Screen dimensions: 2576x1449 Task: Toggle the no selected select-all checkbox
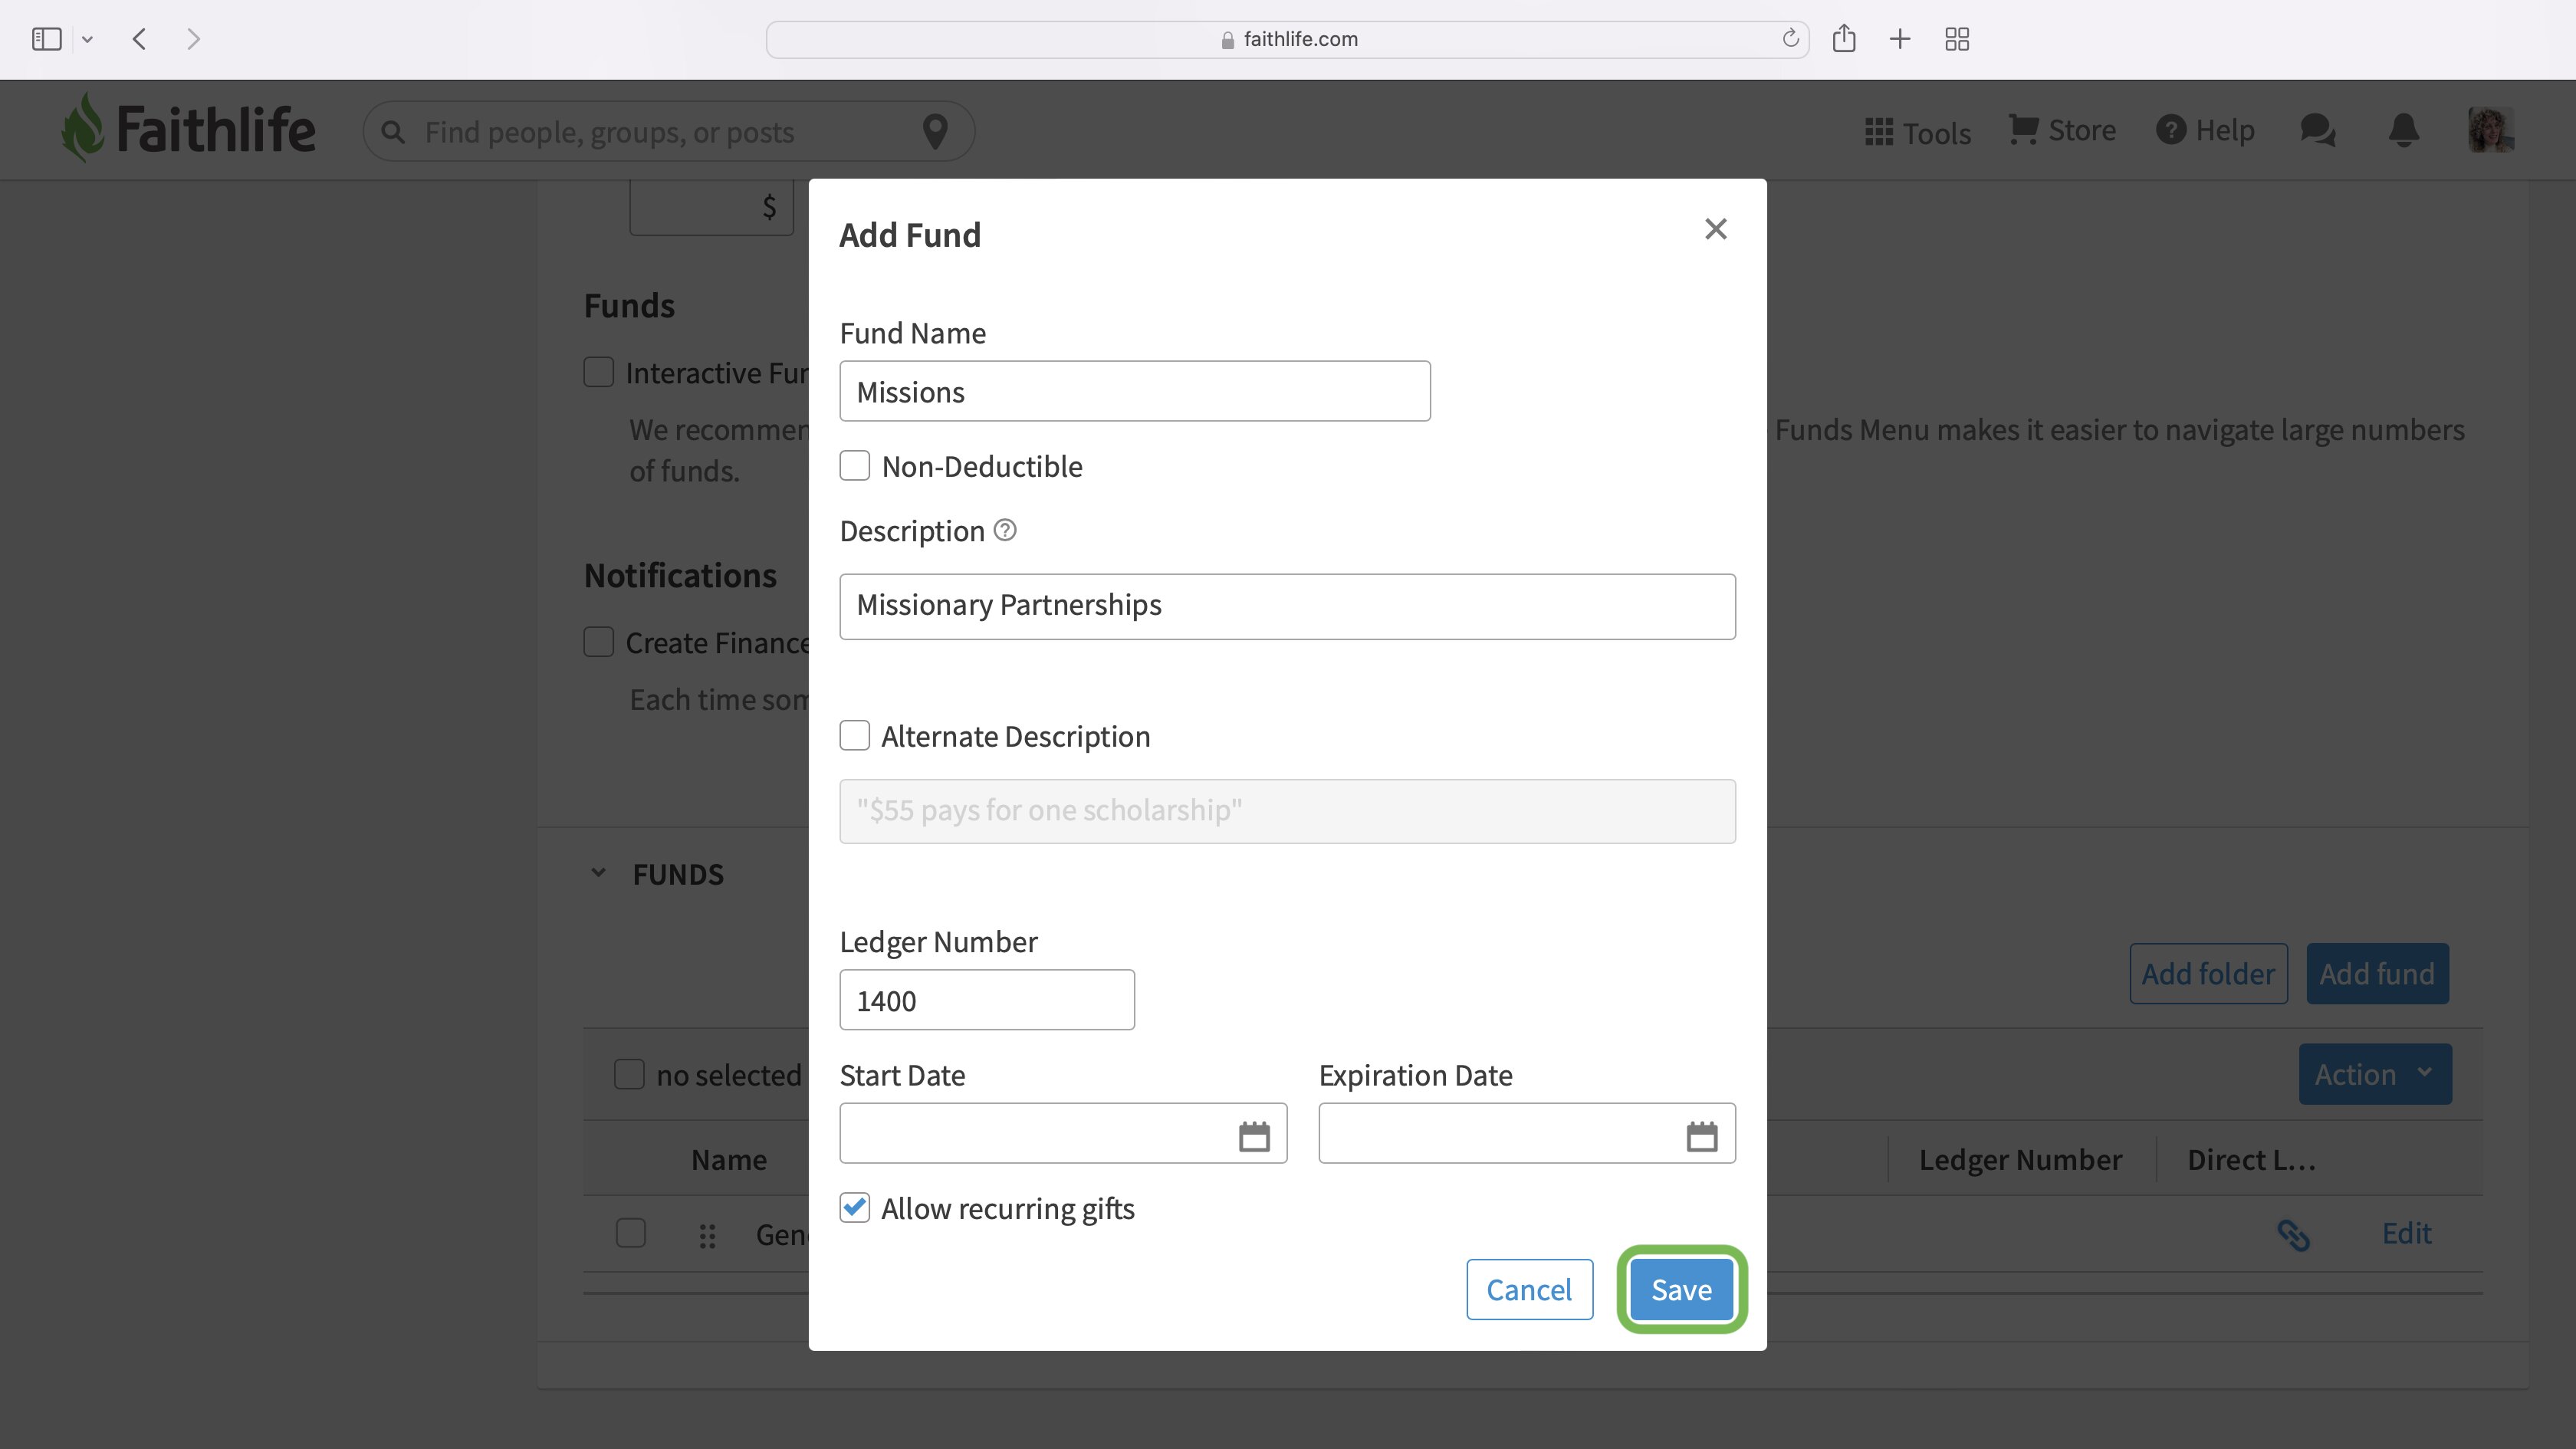pos(629,1074)
